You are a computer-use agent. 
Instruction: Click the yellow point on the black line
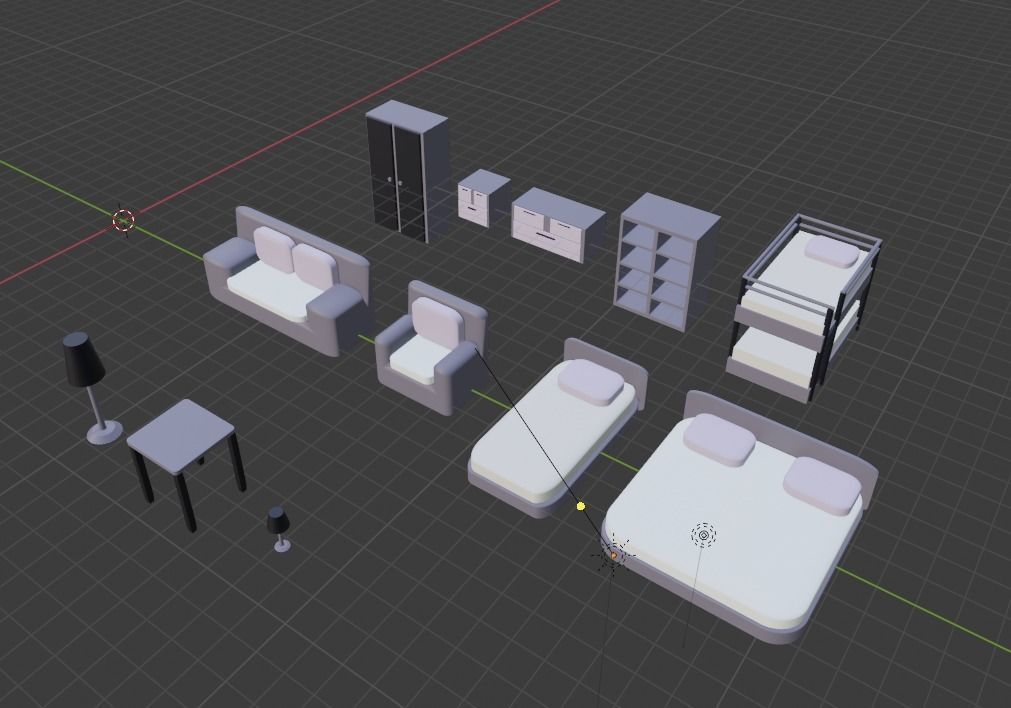(581, 506)
